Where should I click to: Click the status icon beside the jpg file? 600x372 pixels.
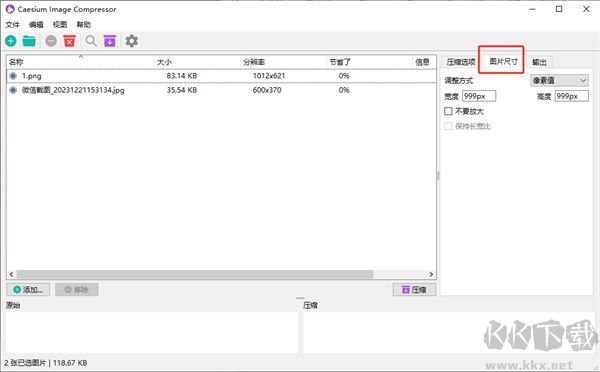[x=13, y=90]
